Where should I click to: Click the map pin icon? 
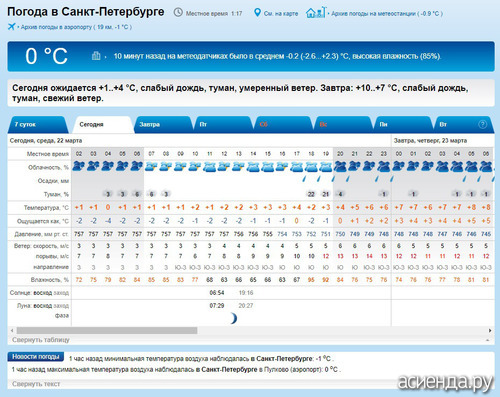click(x=257, y=13)
